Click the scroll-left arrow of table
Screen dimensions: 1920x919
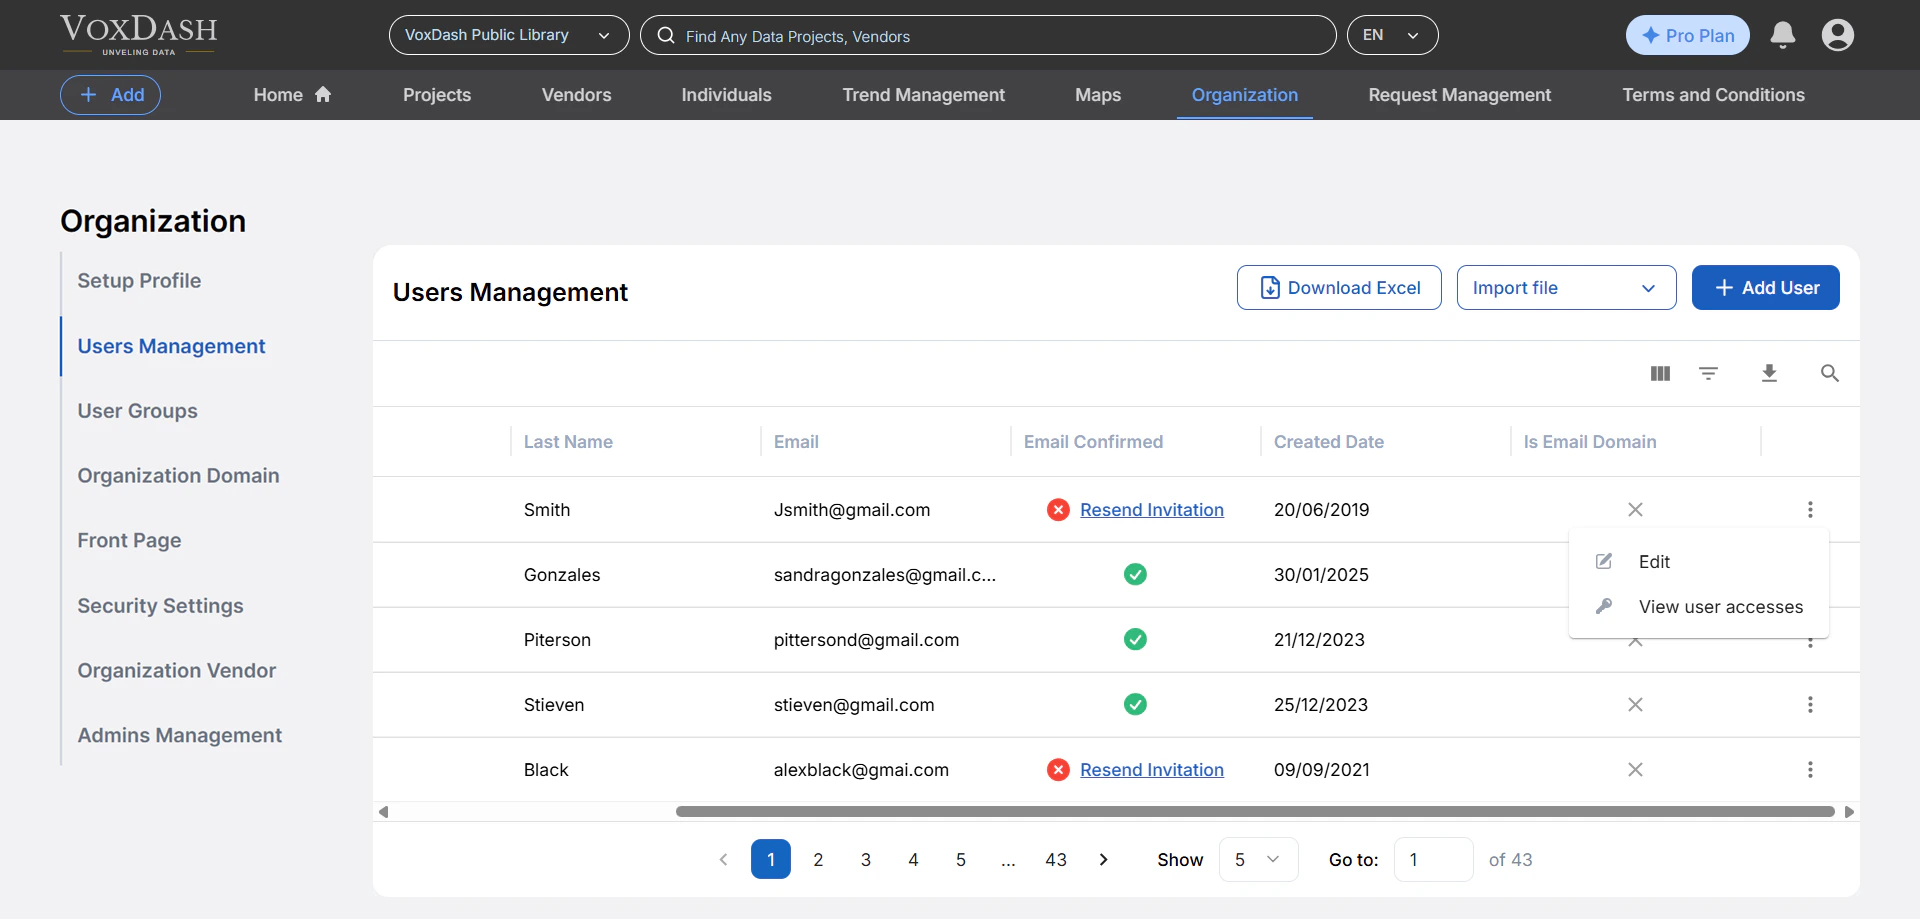coord(383,812)
